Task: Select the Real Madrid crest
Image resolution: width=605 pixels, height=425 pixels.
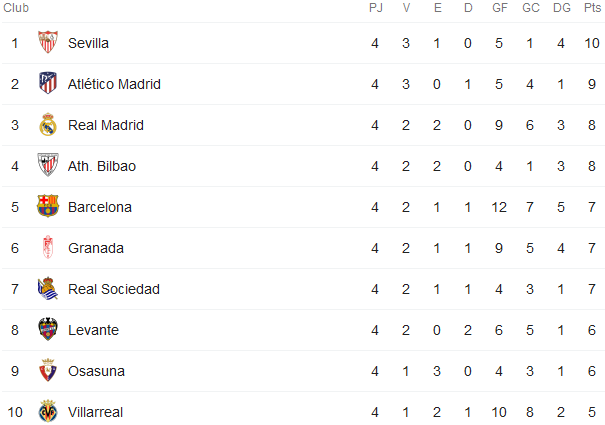Action: [48, 124]
